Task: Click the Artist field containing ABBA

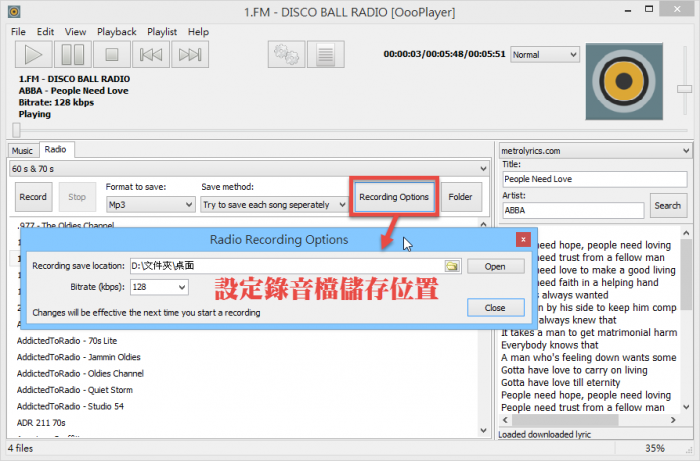Action: tap(573, 210)
